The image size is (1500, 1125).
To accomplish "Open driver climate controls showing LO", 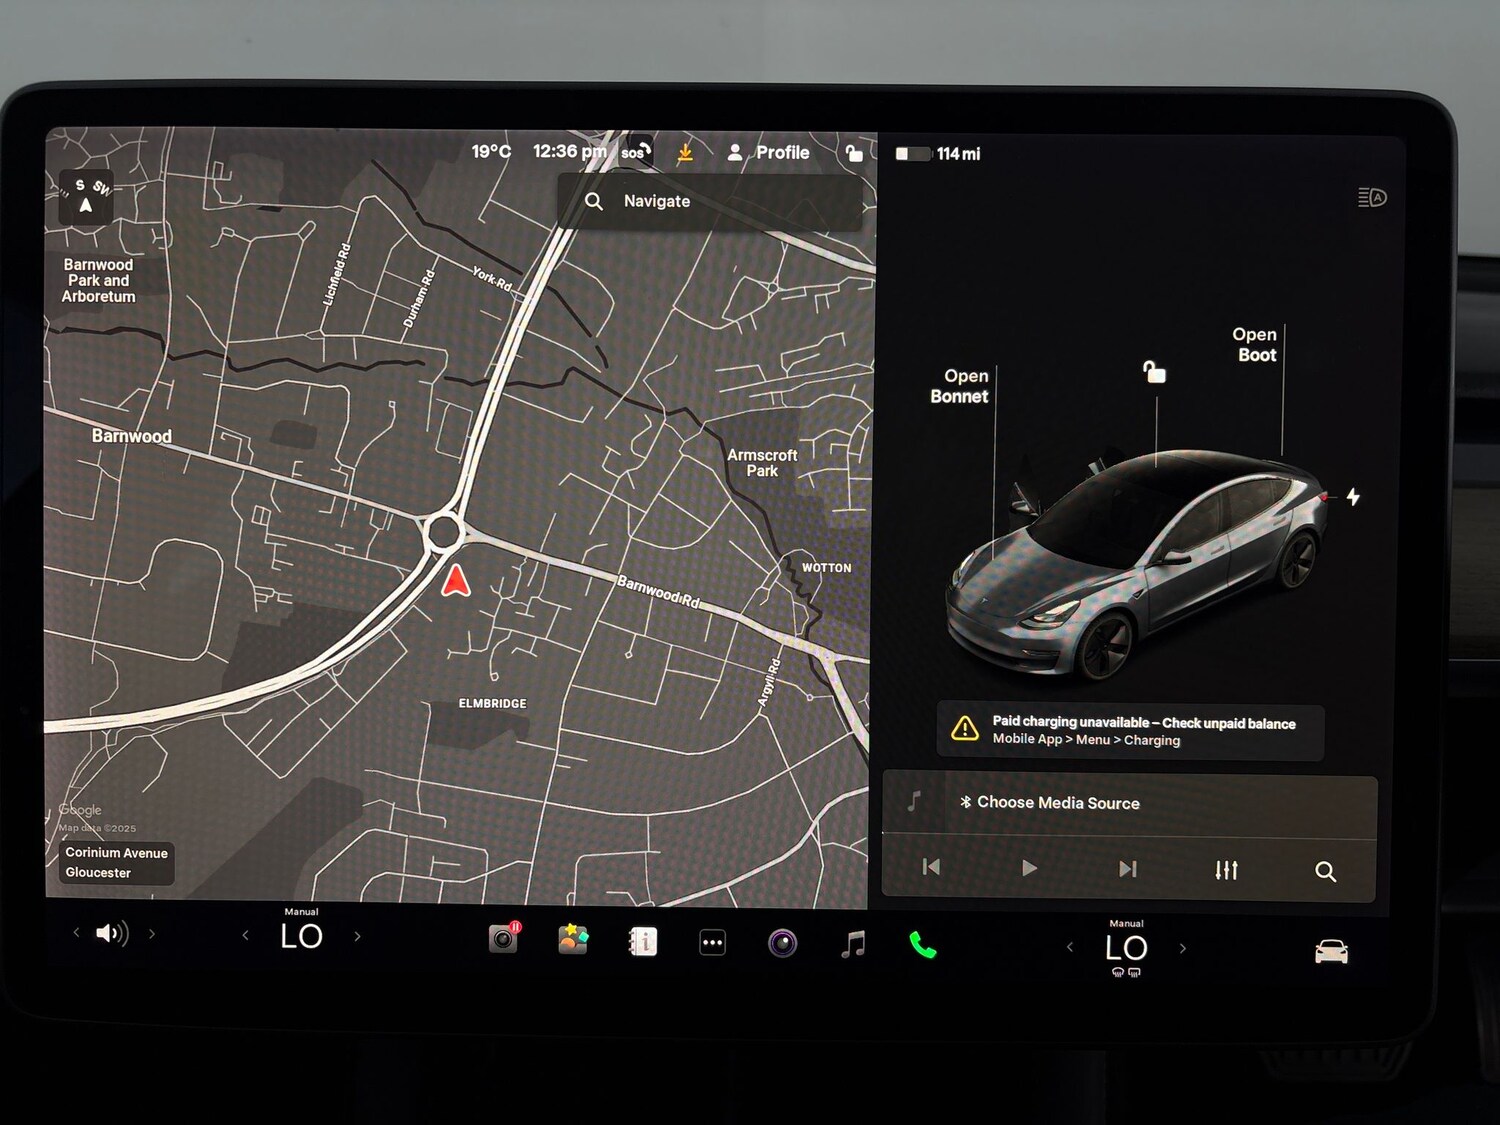I will pyautogui.click(x=301, y=936).
